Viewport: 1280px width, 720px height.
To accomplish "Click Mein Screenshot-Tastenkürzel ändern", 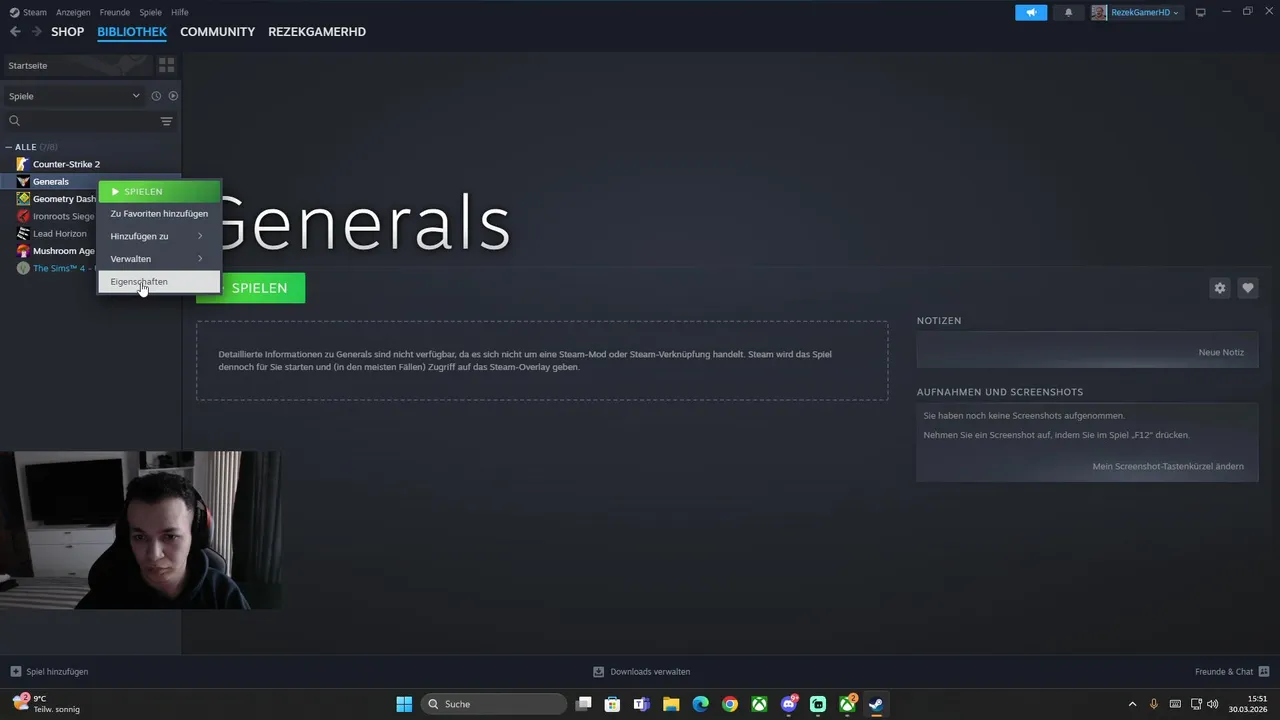I will click(x=1168, y=466).
